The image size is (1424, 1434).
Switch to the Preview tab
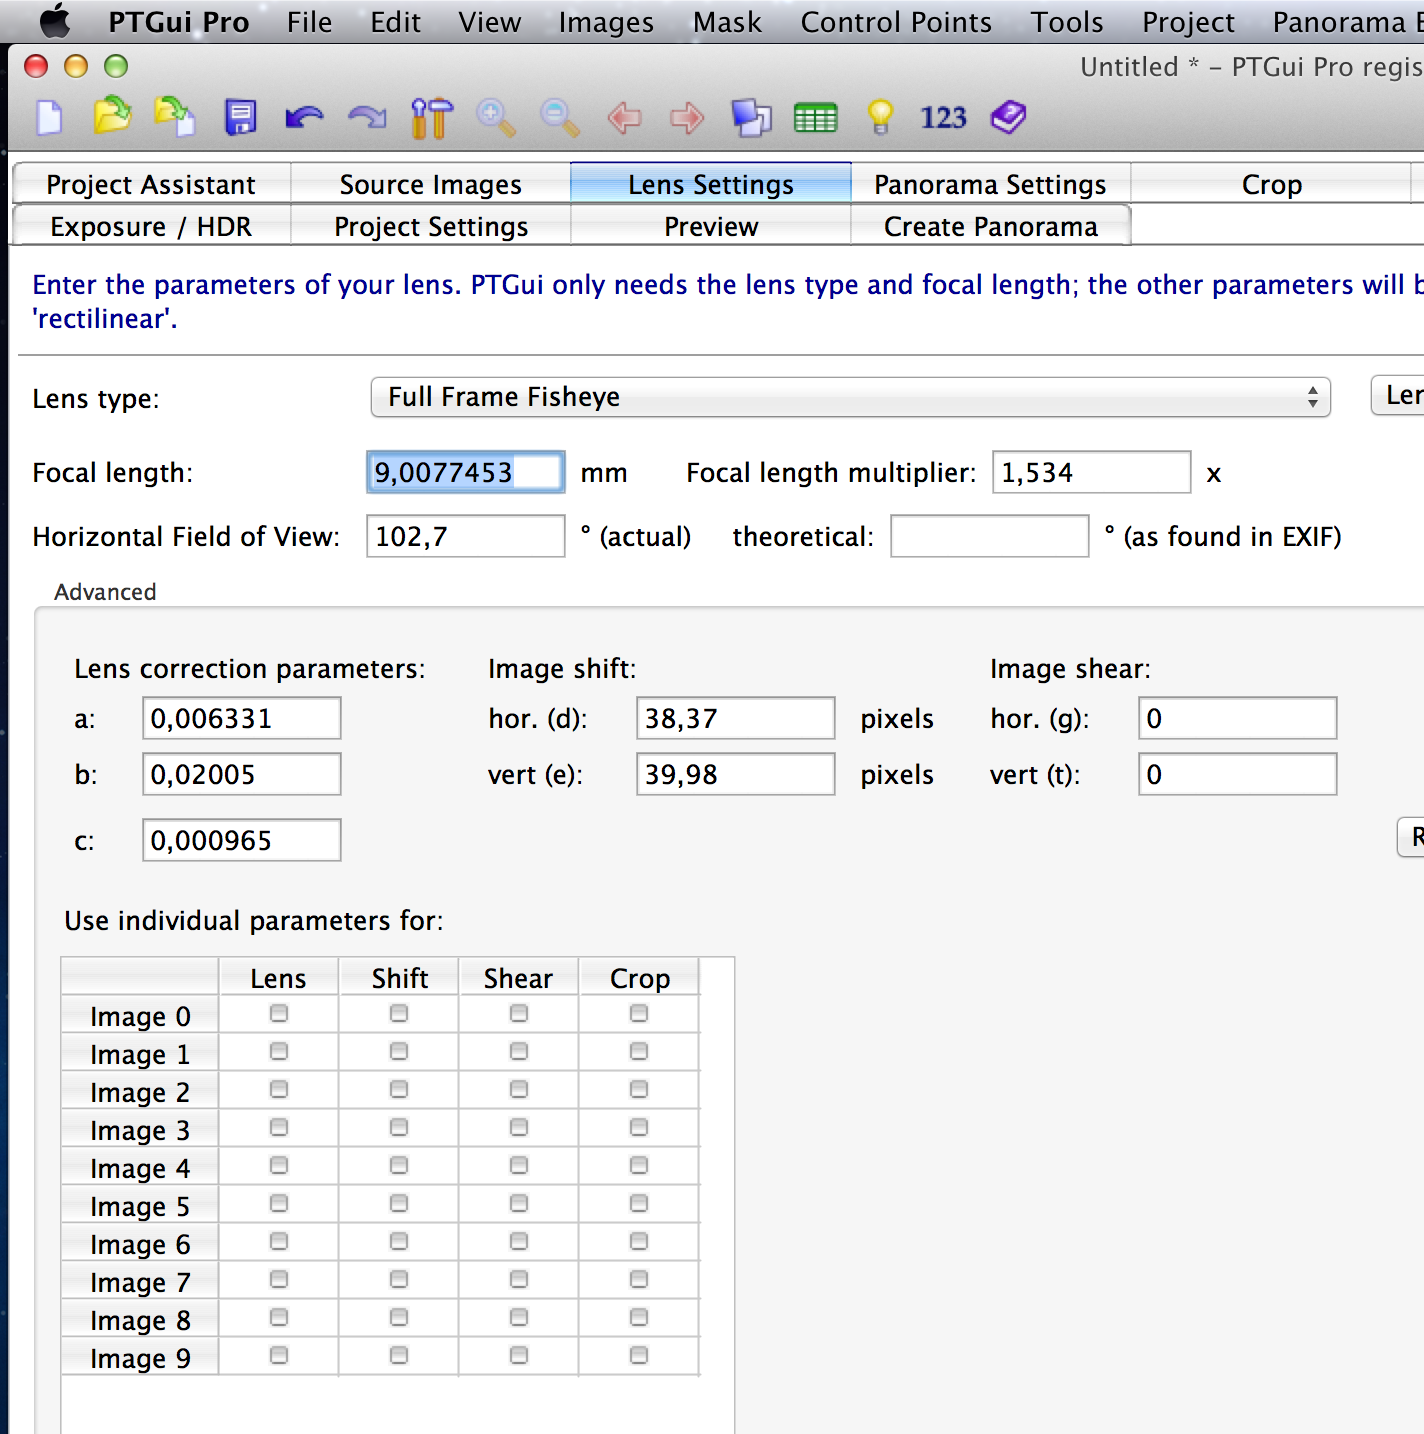click(711, 226)
